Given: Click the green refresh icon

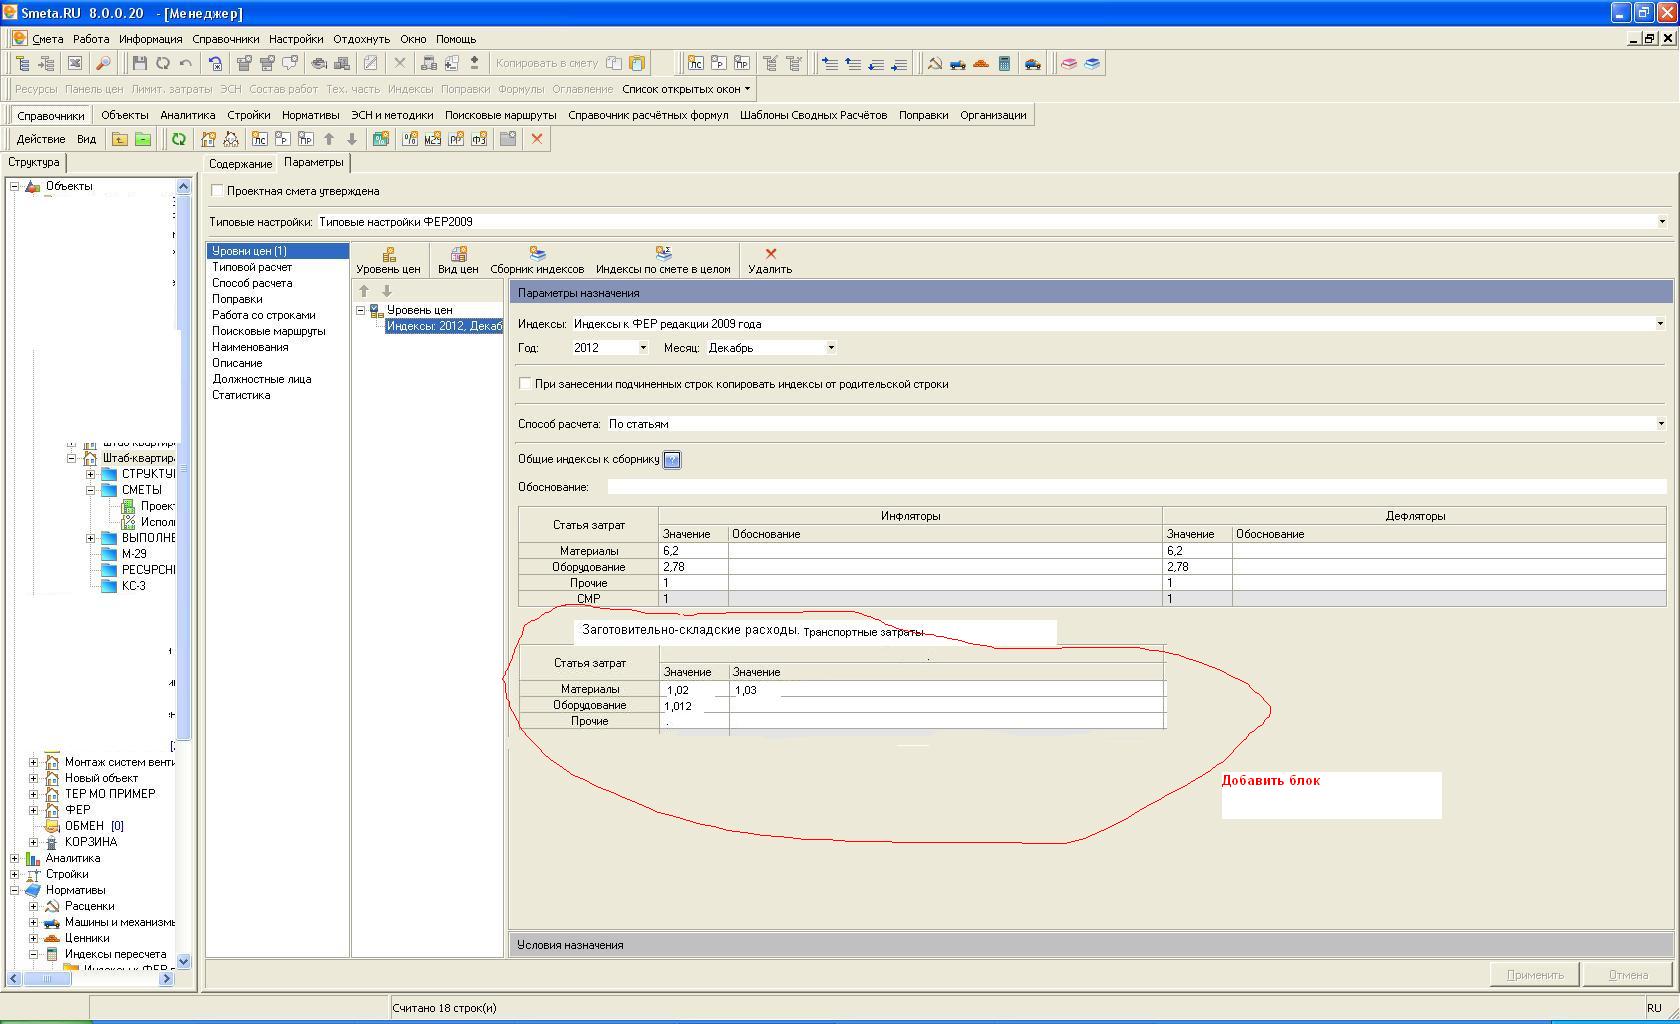Looking at the screenshot, I should (x=178, y=139).
